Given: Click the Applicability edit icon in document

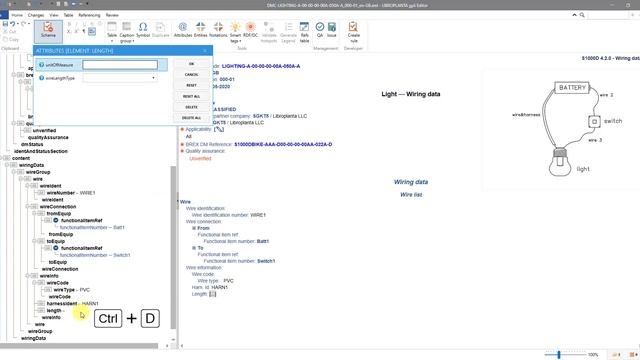Looking at the screenshot, I should [x=219, y=129].
